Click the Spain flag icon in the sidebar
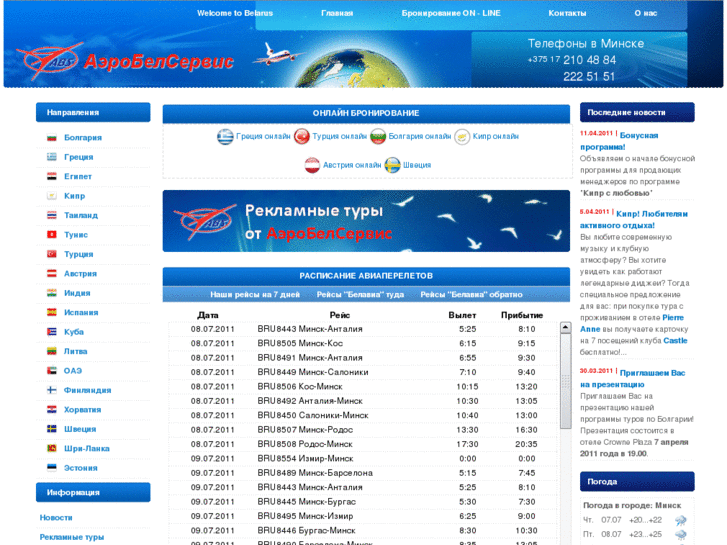Screen dimensions: 727x545 click(x=51, y=313)
